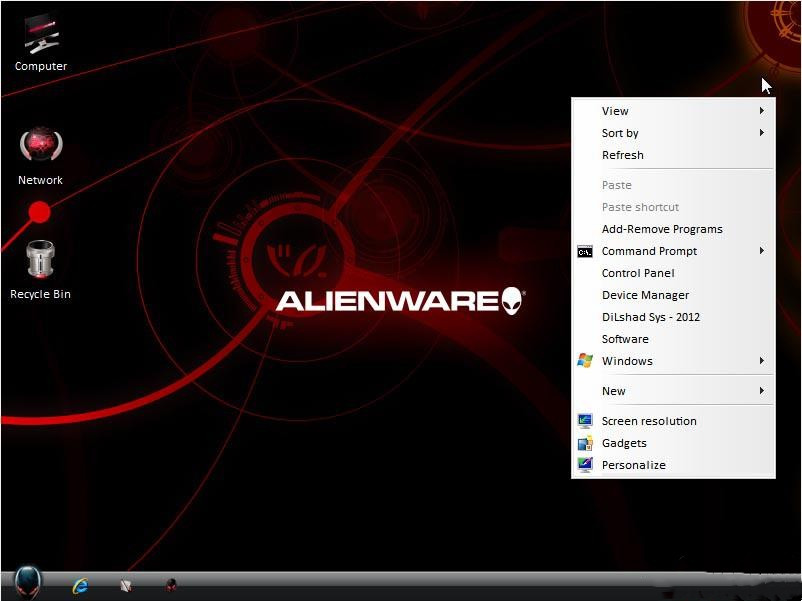Click the white pinned icon beside Internet Explorer

click(126, 585)
